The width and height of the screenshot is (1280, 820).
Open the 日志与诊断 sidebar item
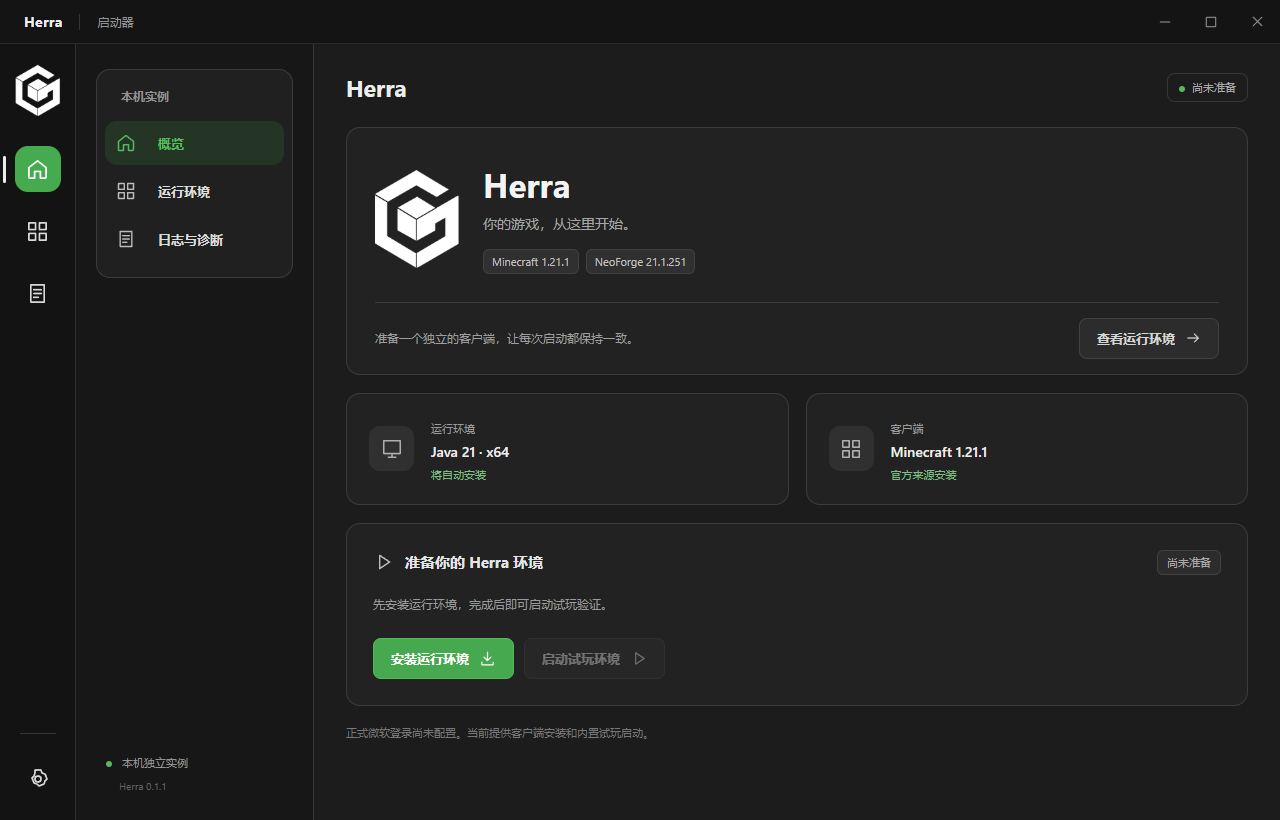click(x=194, y=239)
